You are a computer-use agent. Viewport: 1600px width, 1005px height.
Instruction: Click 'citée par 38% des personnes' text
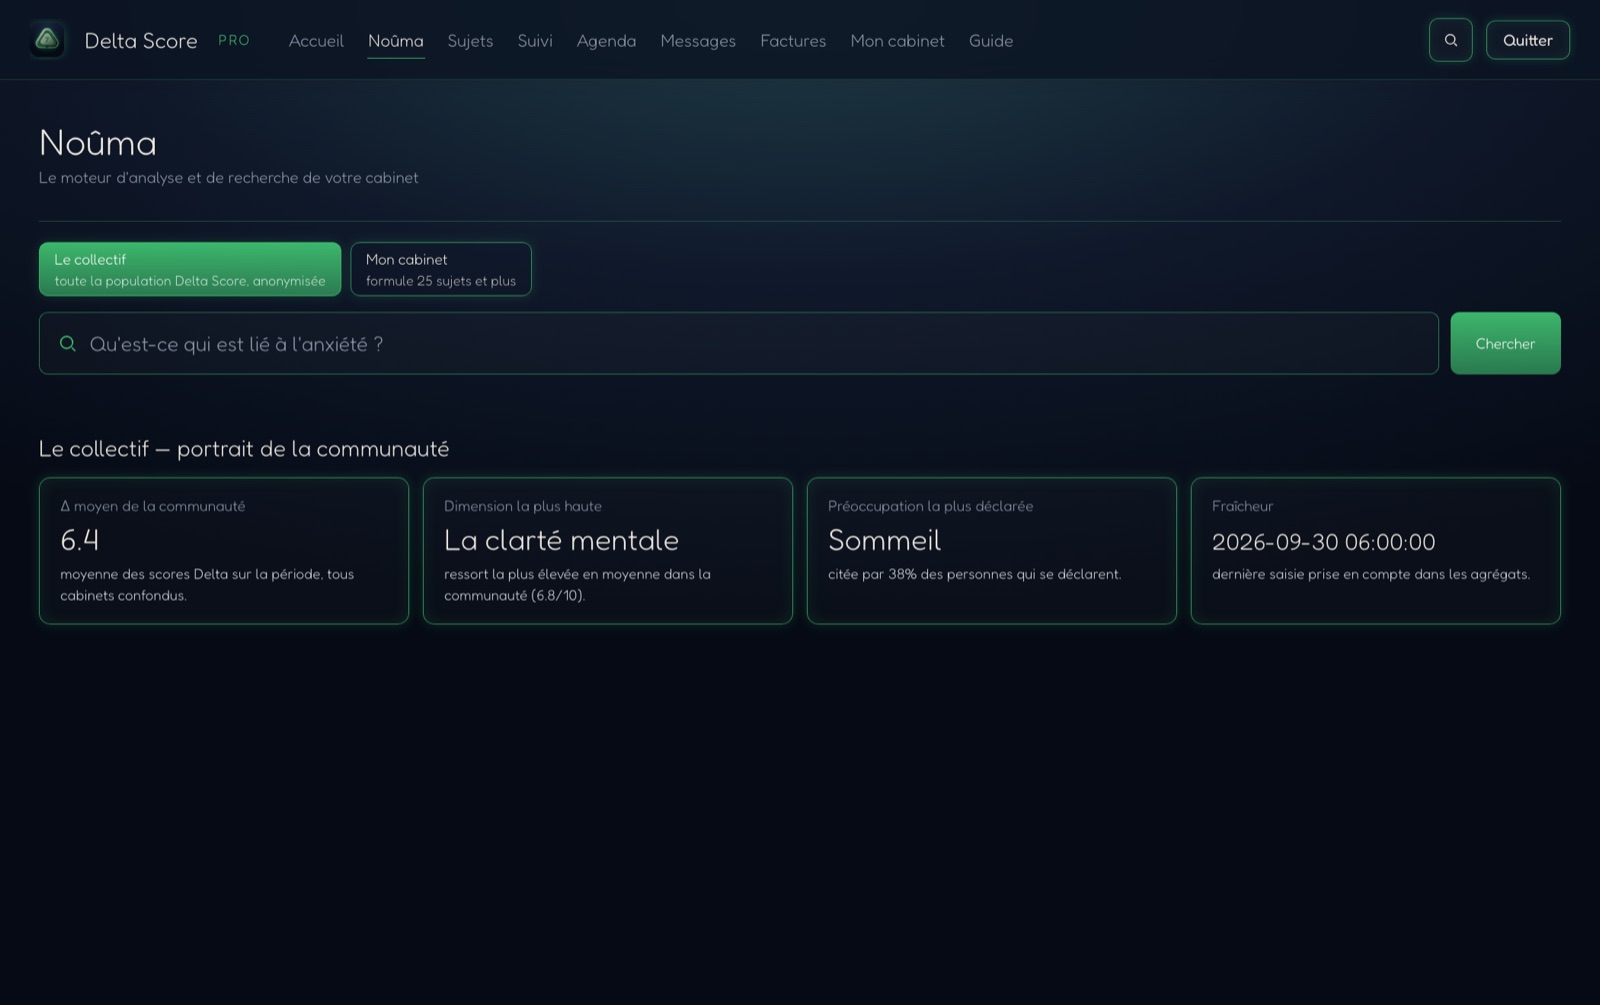(x=975, y=574)
